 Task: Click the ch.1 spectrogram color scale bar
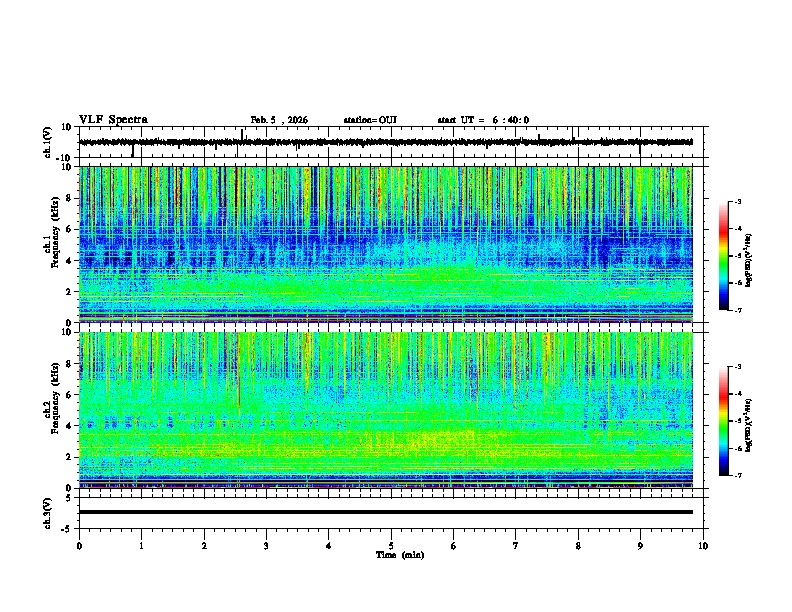723,256
